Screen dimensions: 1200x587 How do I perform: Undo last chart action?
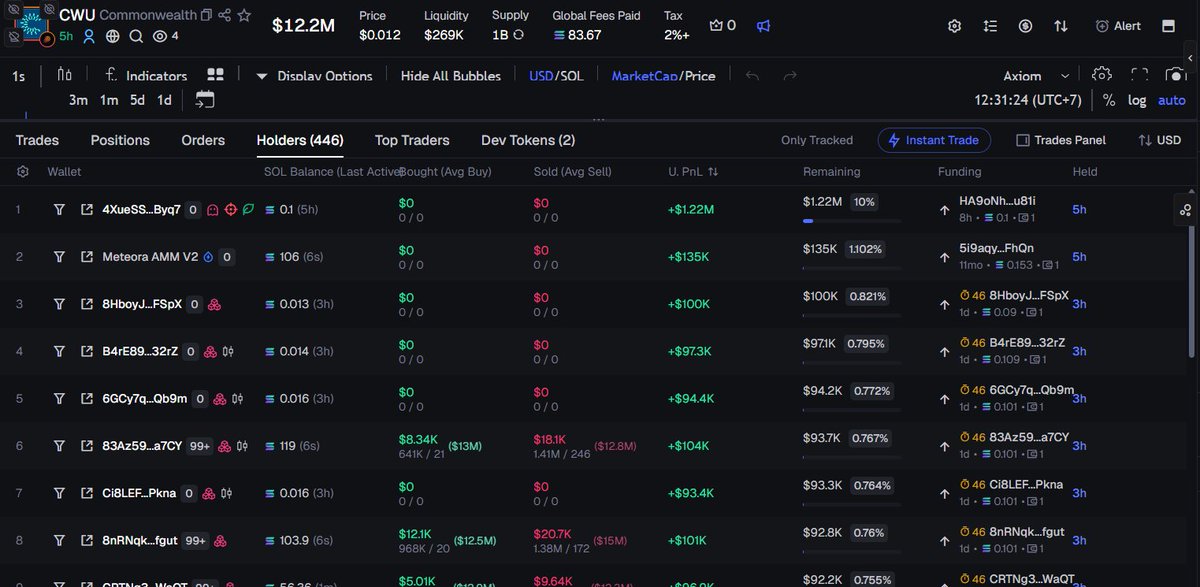(x=752, y=76)
